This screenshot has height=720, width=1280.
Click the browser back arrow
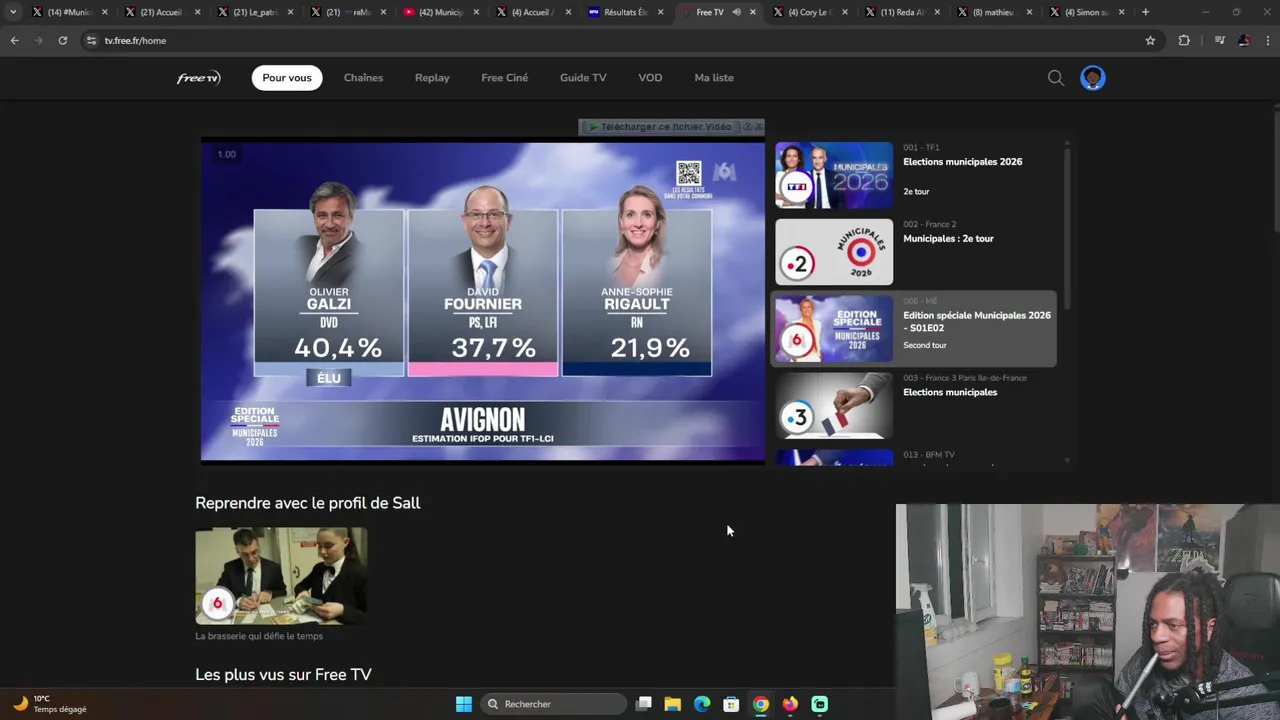point(14,40)
